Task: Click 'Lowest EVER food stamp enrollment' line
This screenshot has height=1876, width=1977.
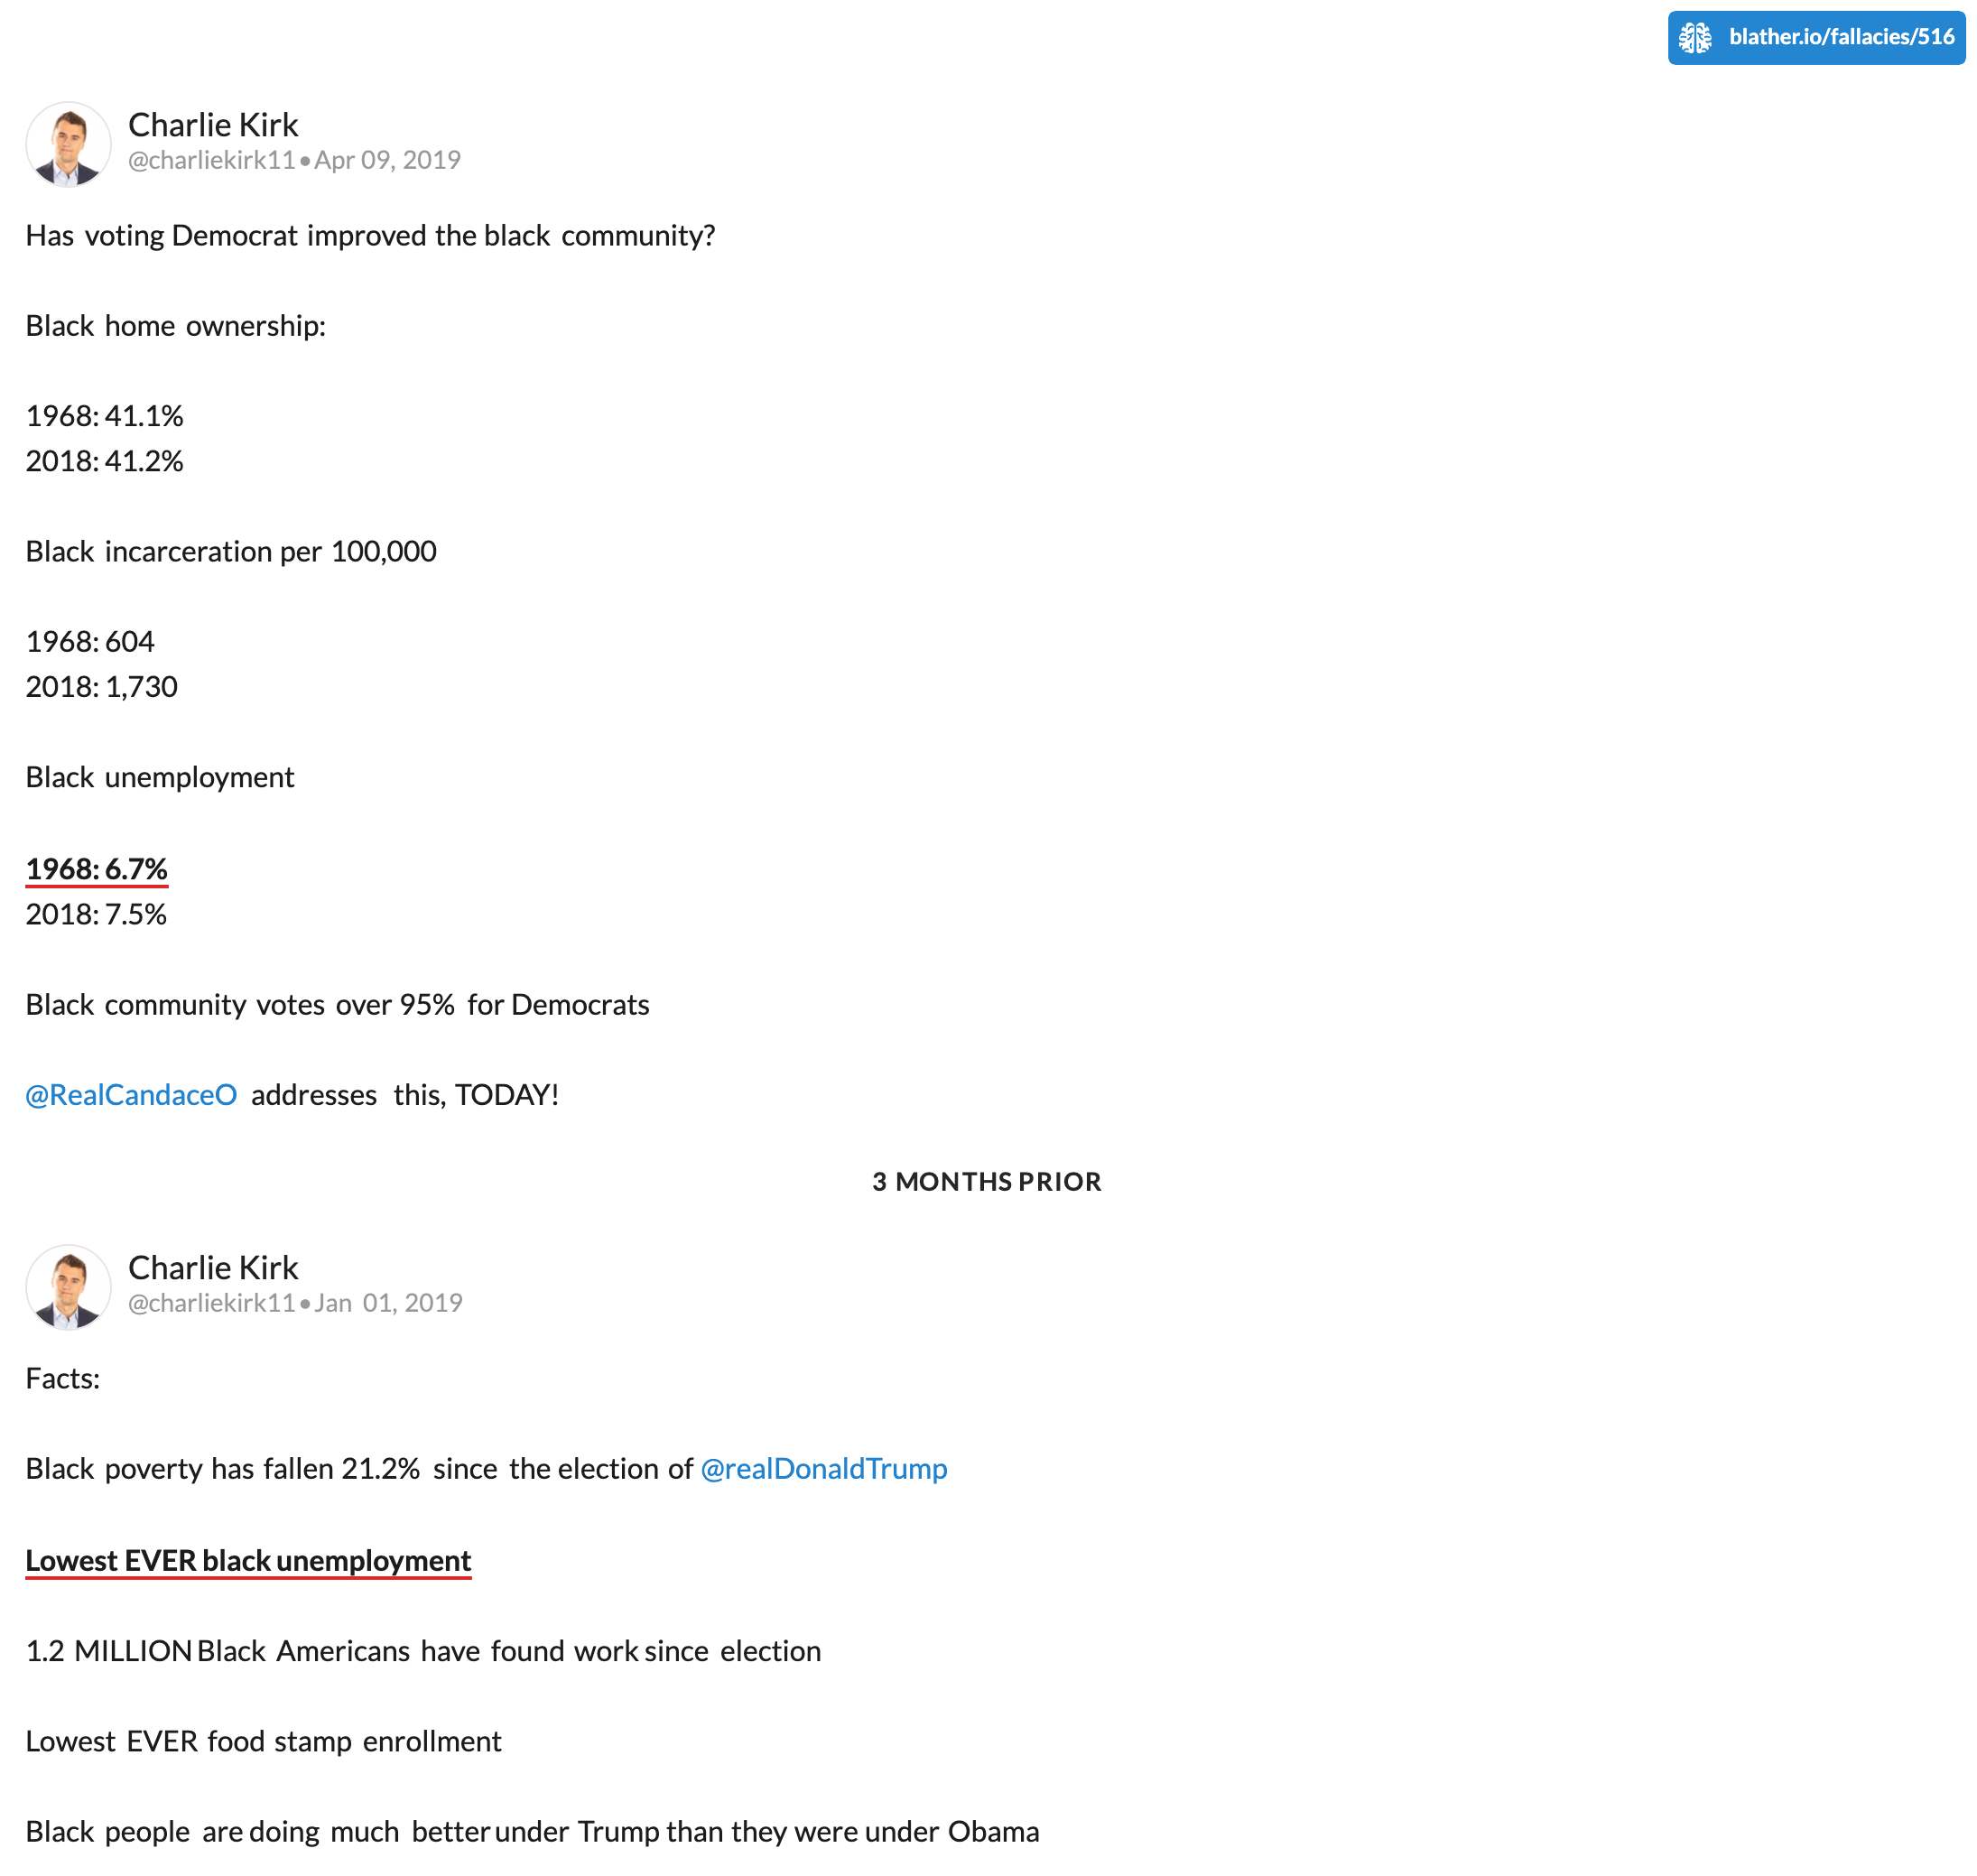Action: click(263, 1741)
